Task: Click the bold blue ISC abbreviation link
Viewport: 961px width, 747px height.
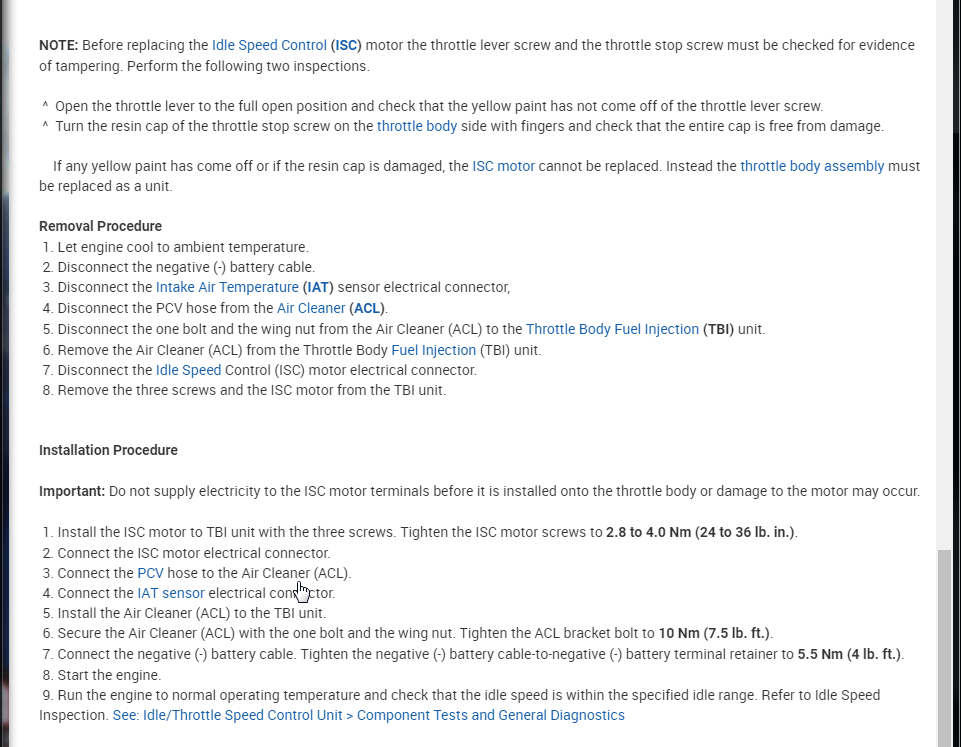Action: coord(346,45)
